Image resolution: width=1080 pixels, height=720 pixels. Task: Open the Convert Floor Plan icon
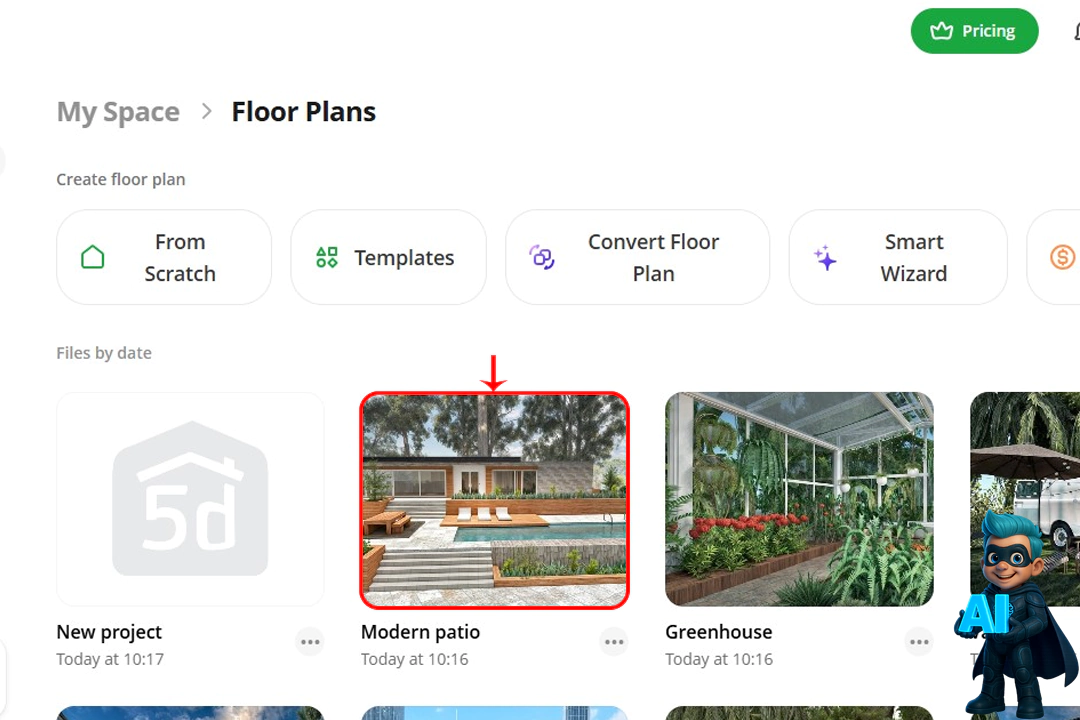(541, 257)
